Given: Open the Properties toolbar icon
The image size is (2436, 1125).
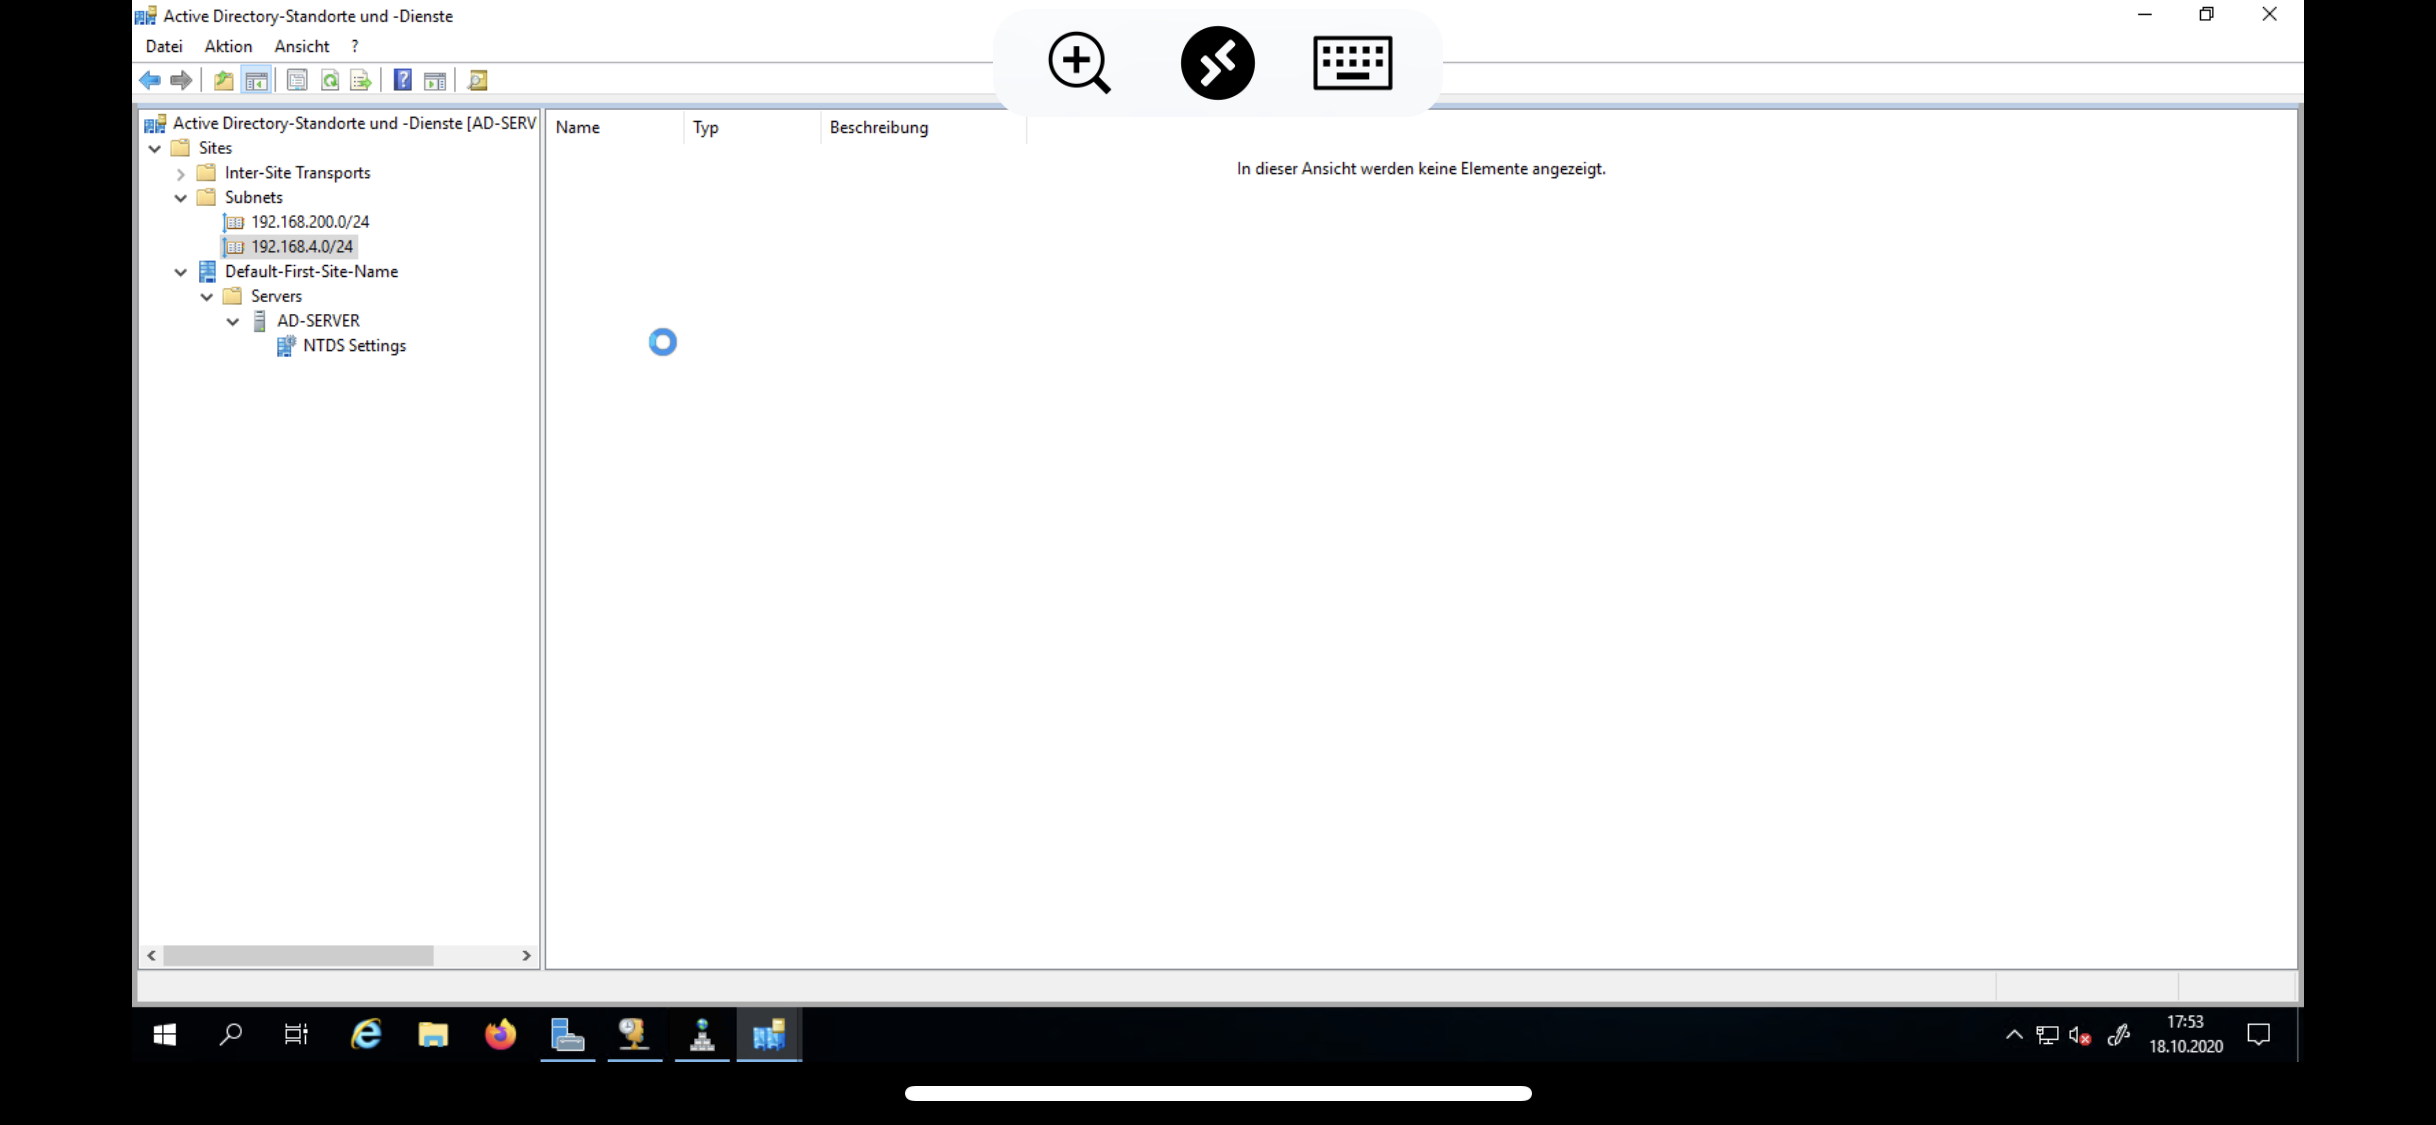Looking at the screenshot, I should (x=297, y=80).
